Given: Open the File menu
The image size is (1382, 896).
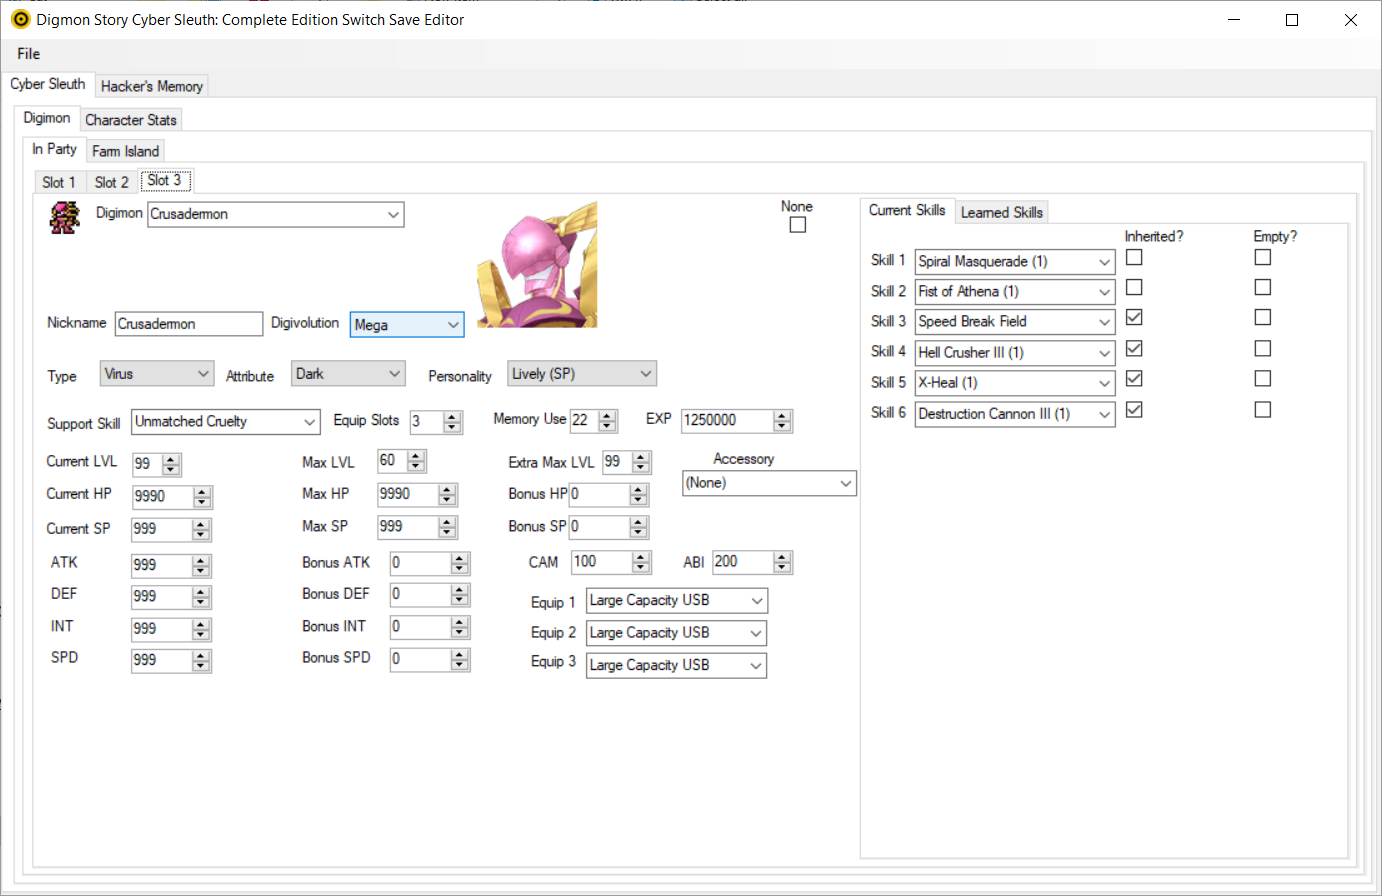Looking at the screenshot, I should pos(29,54).
